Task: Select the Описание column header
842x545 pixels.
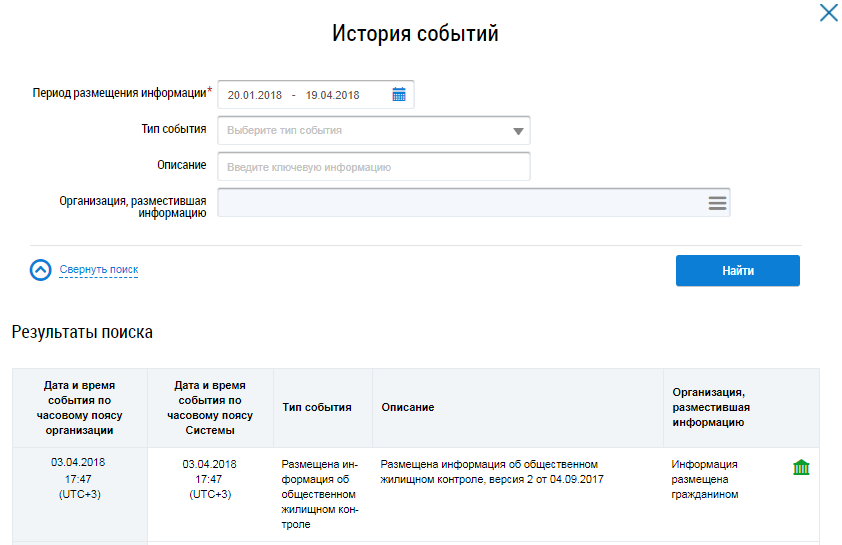Action: click(x=408, y=408)
